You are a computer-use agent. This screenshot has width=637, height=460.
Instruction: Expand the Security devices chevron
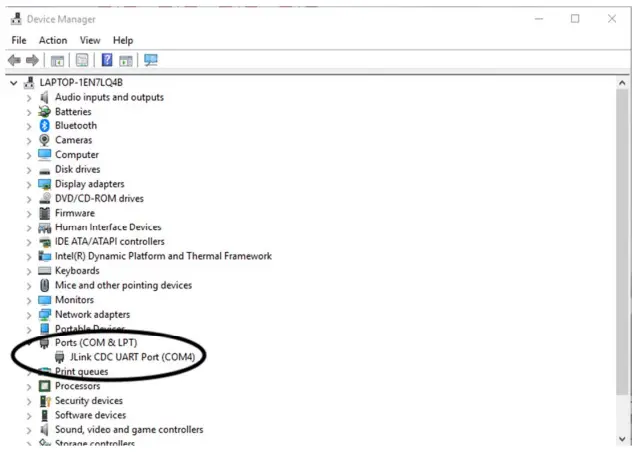pos(29,402)
